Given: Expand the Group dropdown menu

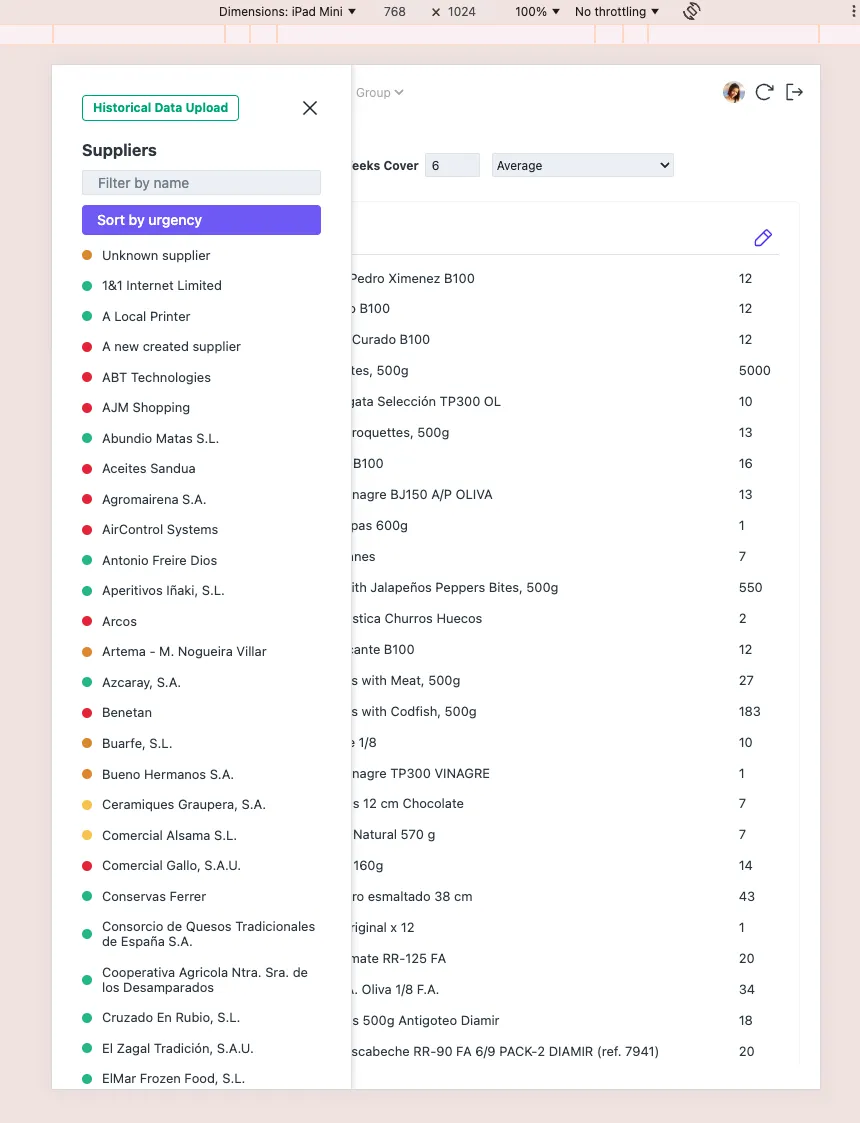Looking at the screenshot, I should 380,93.
